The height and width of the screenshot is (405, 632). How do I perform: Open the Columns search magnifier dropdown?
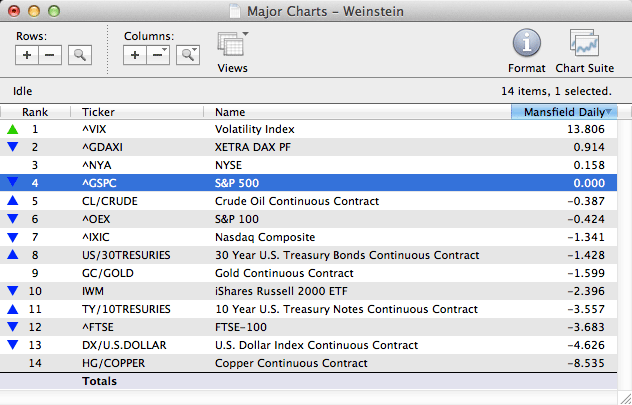pyautogui.click(x=188, y=54)
